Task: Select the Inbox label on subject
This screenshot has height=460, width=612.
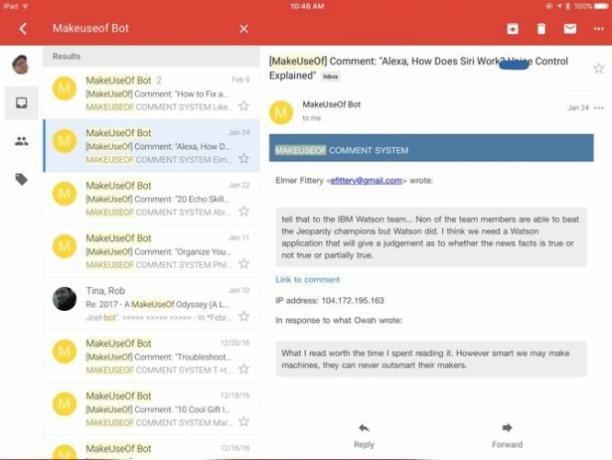Action: click(330, 76)
